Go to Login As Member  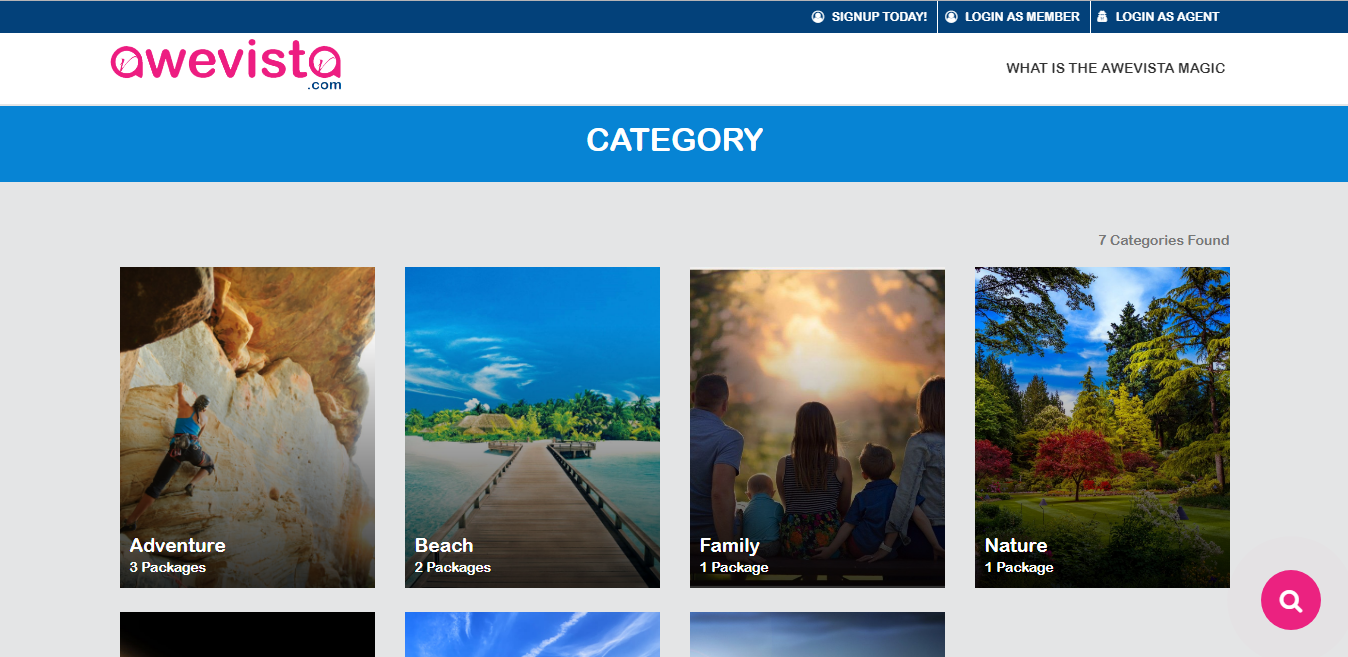coord(1021,17)
